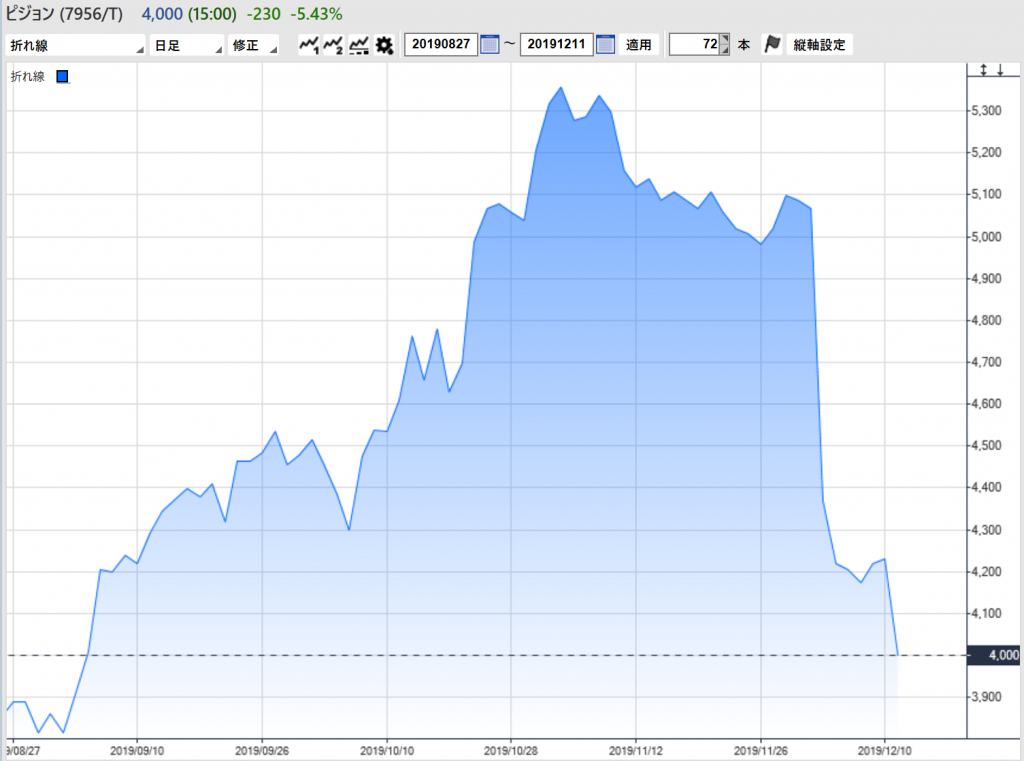The image size is (1024, 761).
Task: Click the ビジョン (7956/T) stock title
Action: point(62,14)
